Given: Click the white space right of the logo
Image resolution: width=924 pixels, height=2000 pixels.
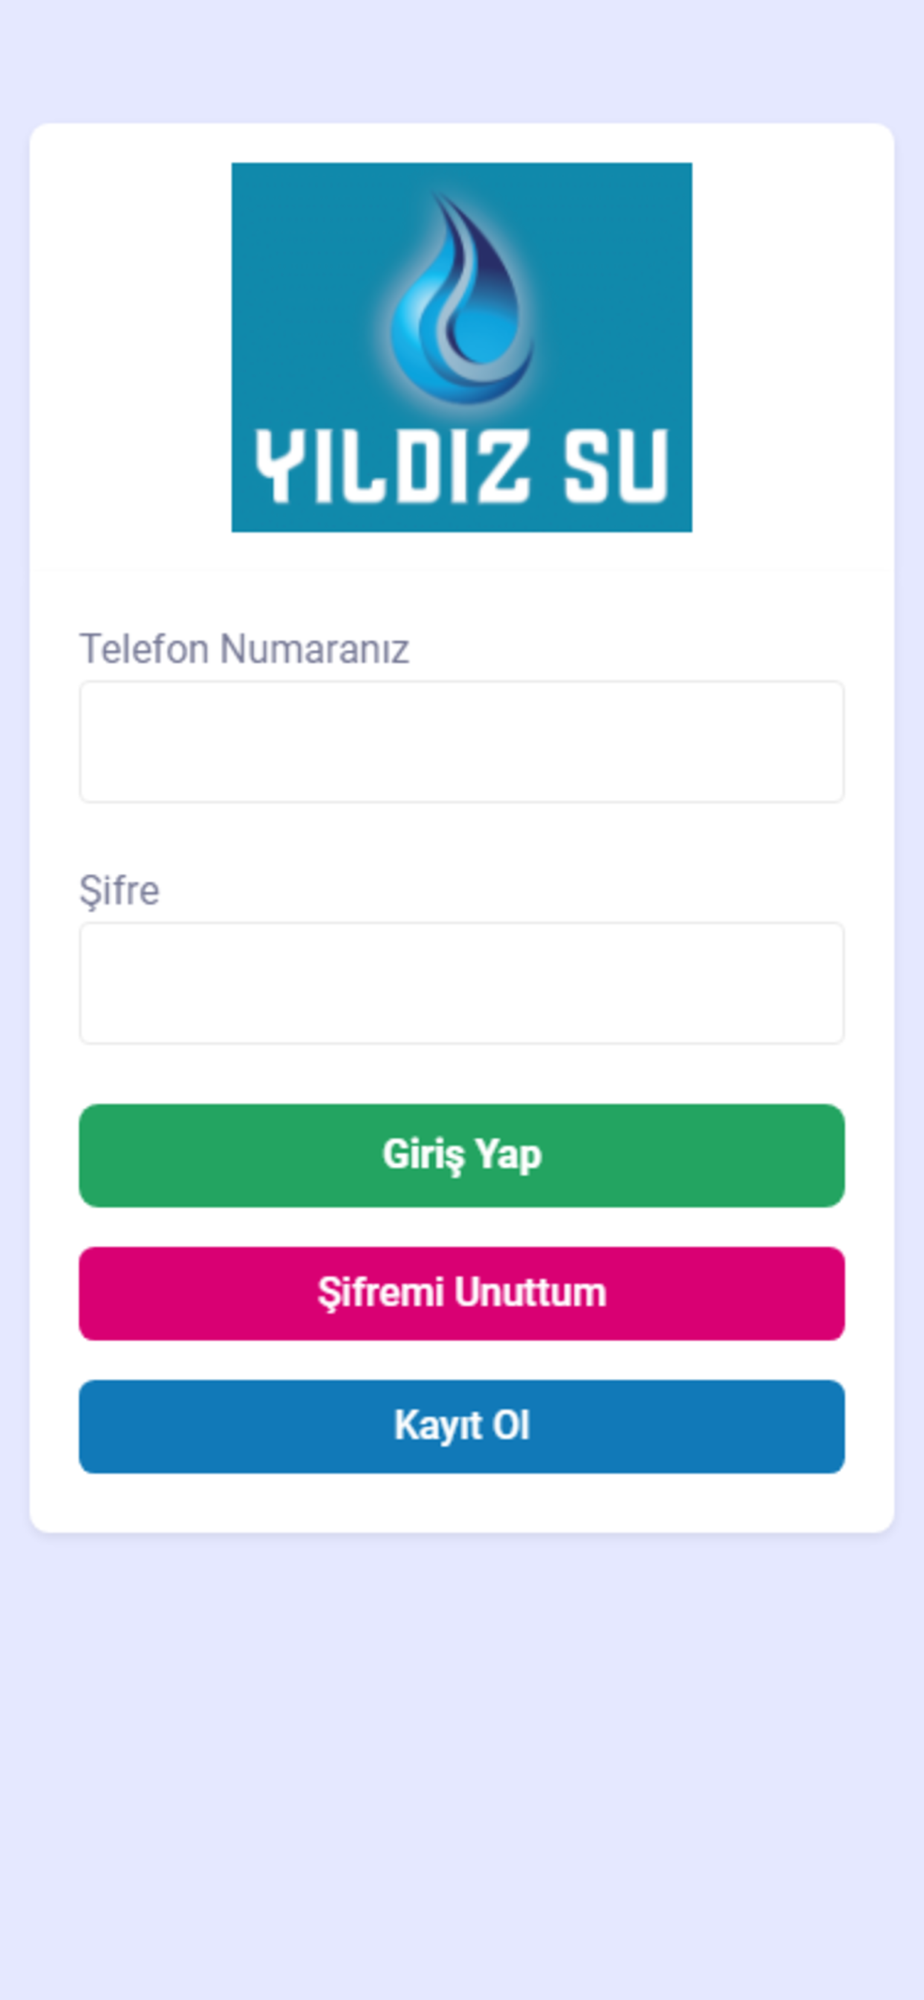Looking at the screenshot, I should pyautogui.click(x=792, y=347).
